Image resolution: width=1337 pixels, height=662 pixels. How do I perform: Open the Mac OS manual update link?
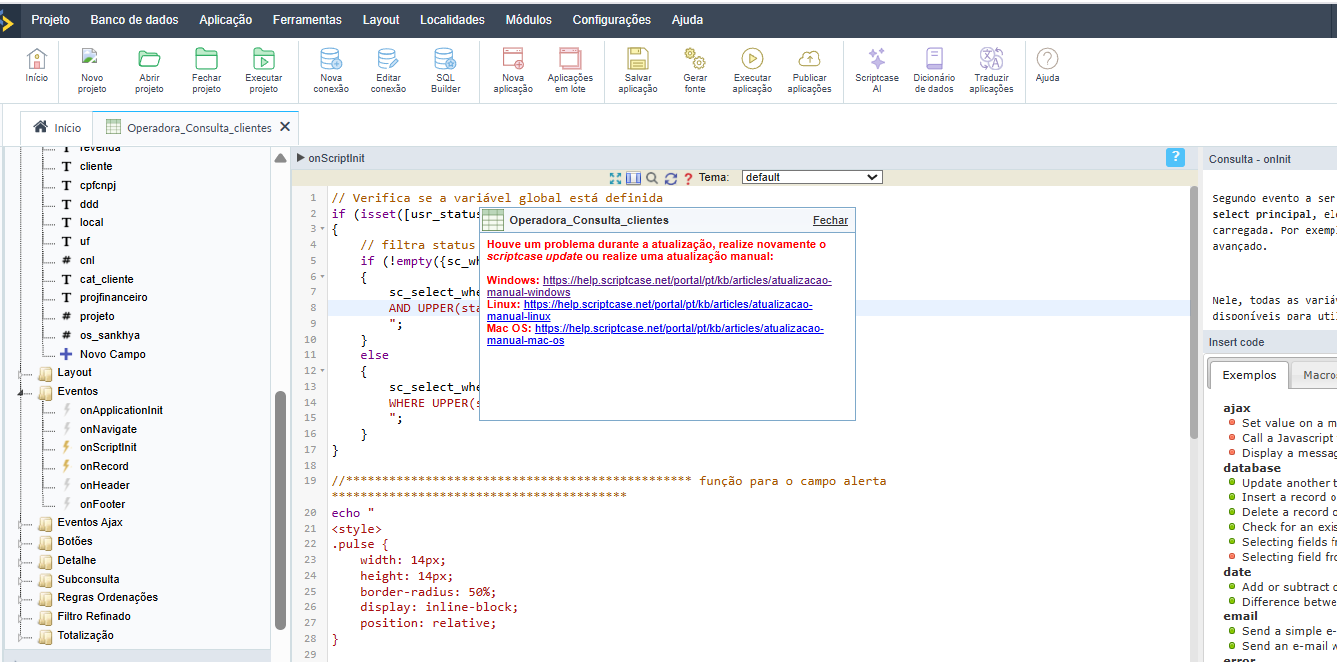[655, 334]
